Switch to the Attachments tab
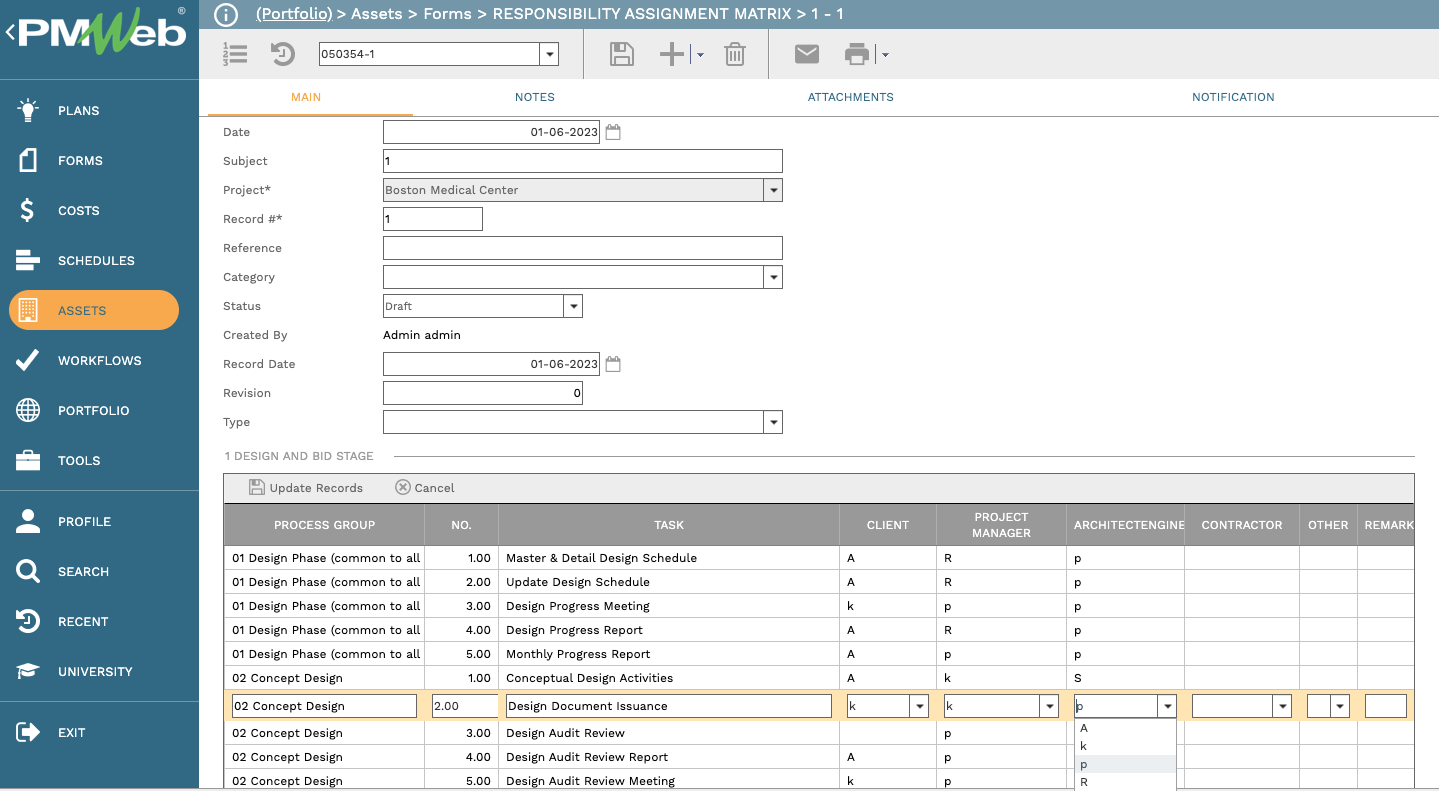 pos(851,97)
